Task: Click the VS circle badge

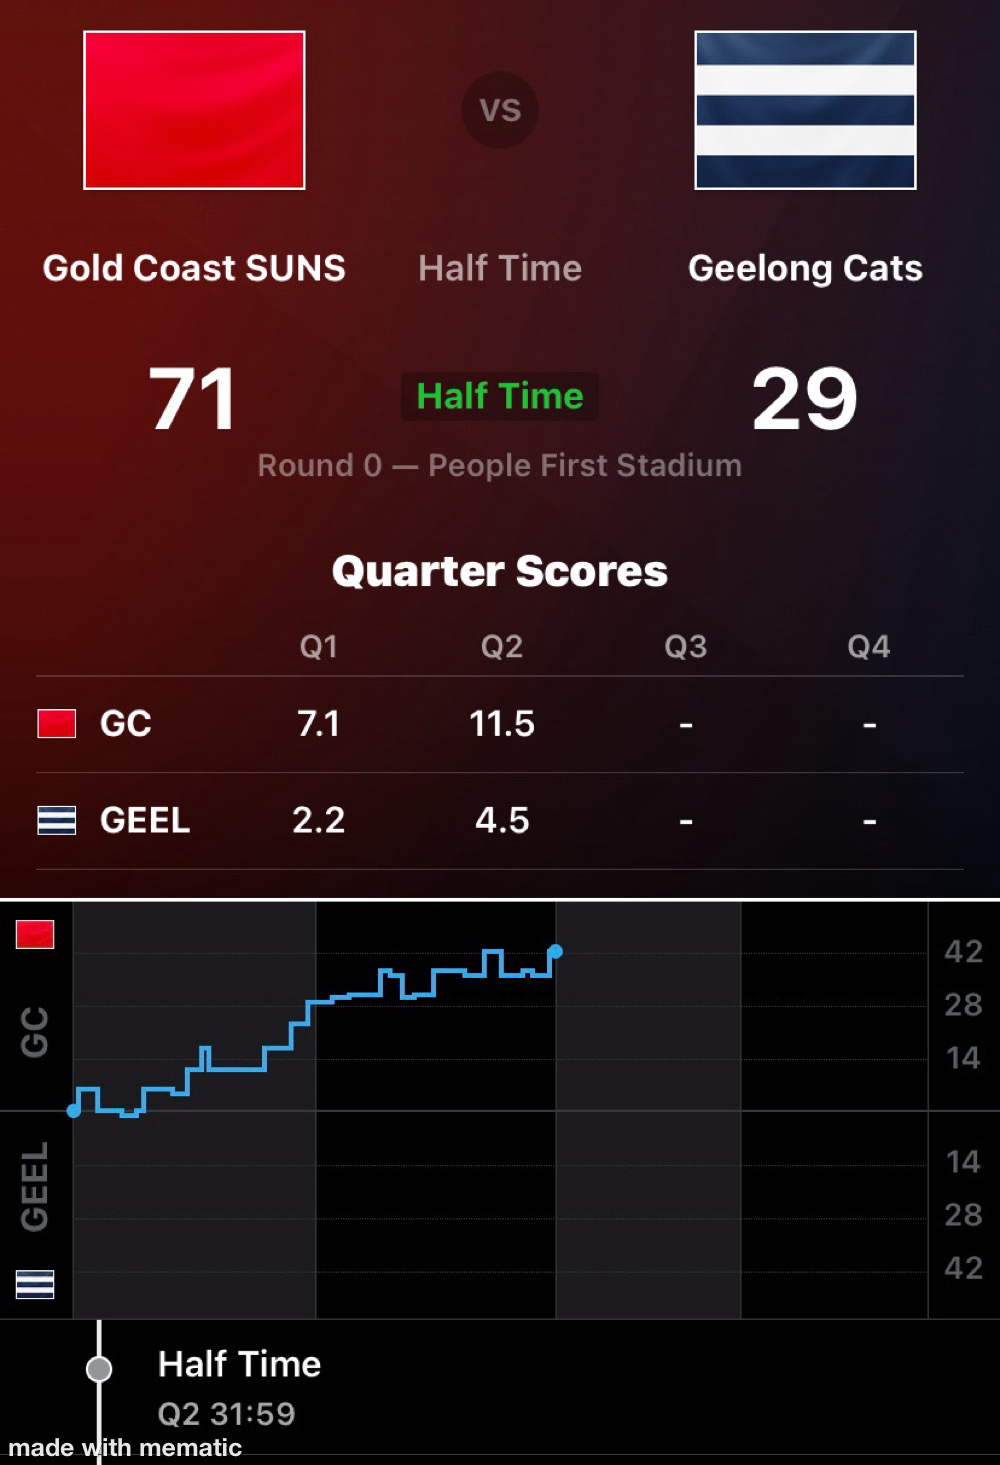Action: [x=500, y=109]
